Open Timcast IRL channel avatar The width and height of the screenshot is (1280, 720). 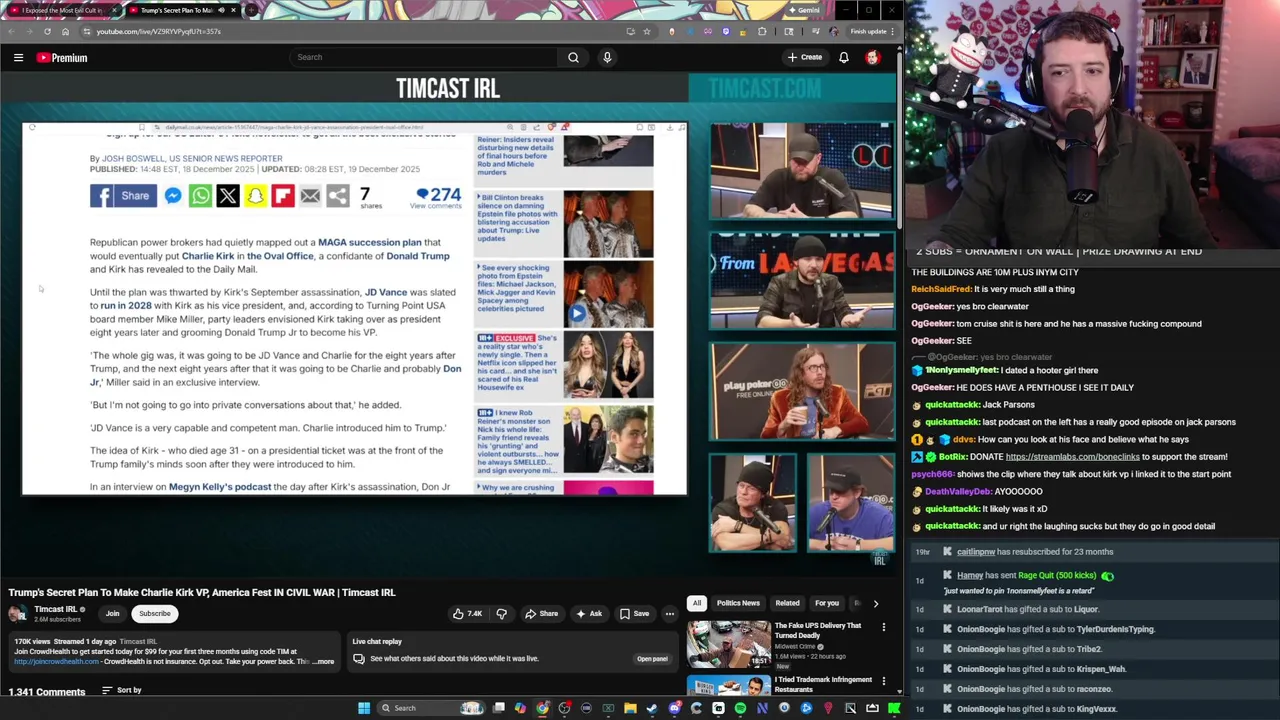pos(18,613)
